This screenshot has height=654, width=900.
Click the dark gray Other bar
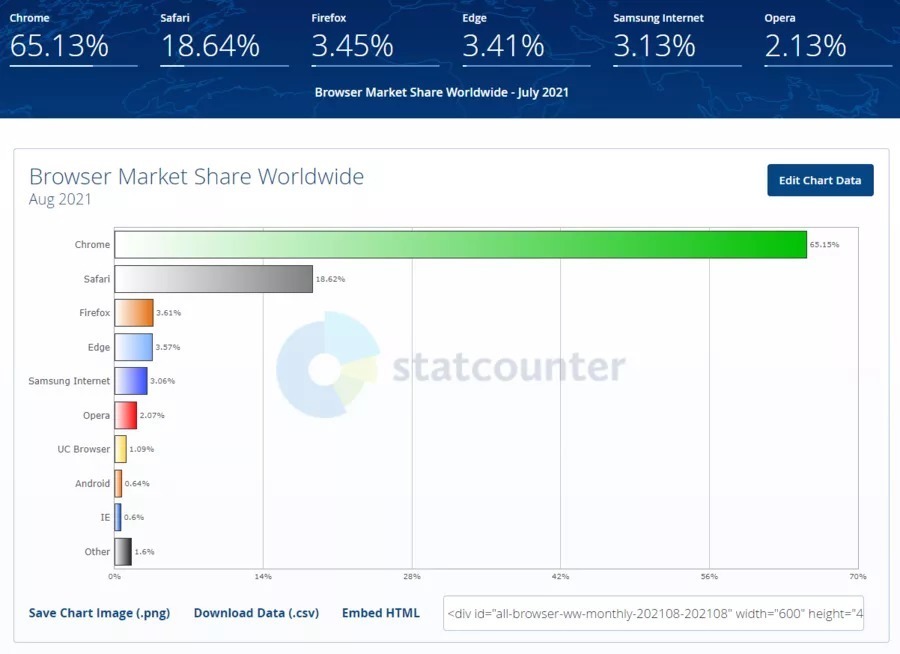pos(123,551)
